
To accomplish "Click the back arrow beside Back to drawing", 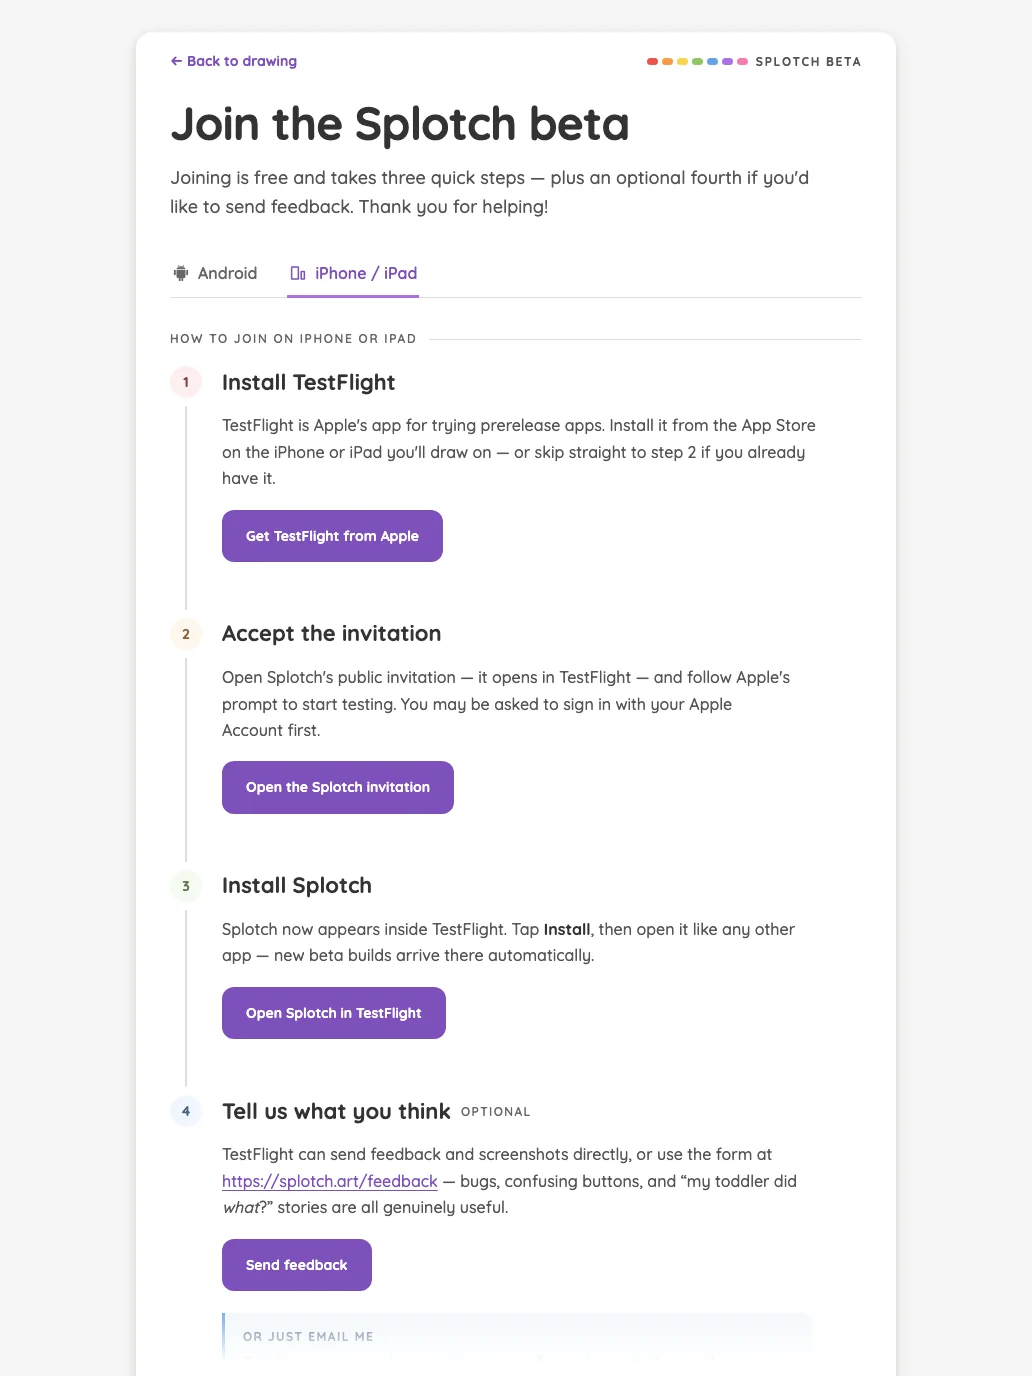I will click(176, 61).
